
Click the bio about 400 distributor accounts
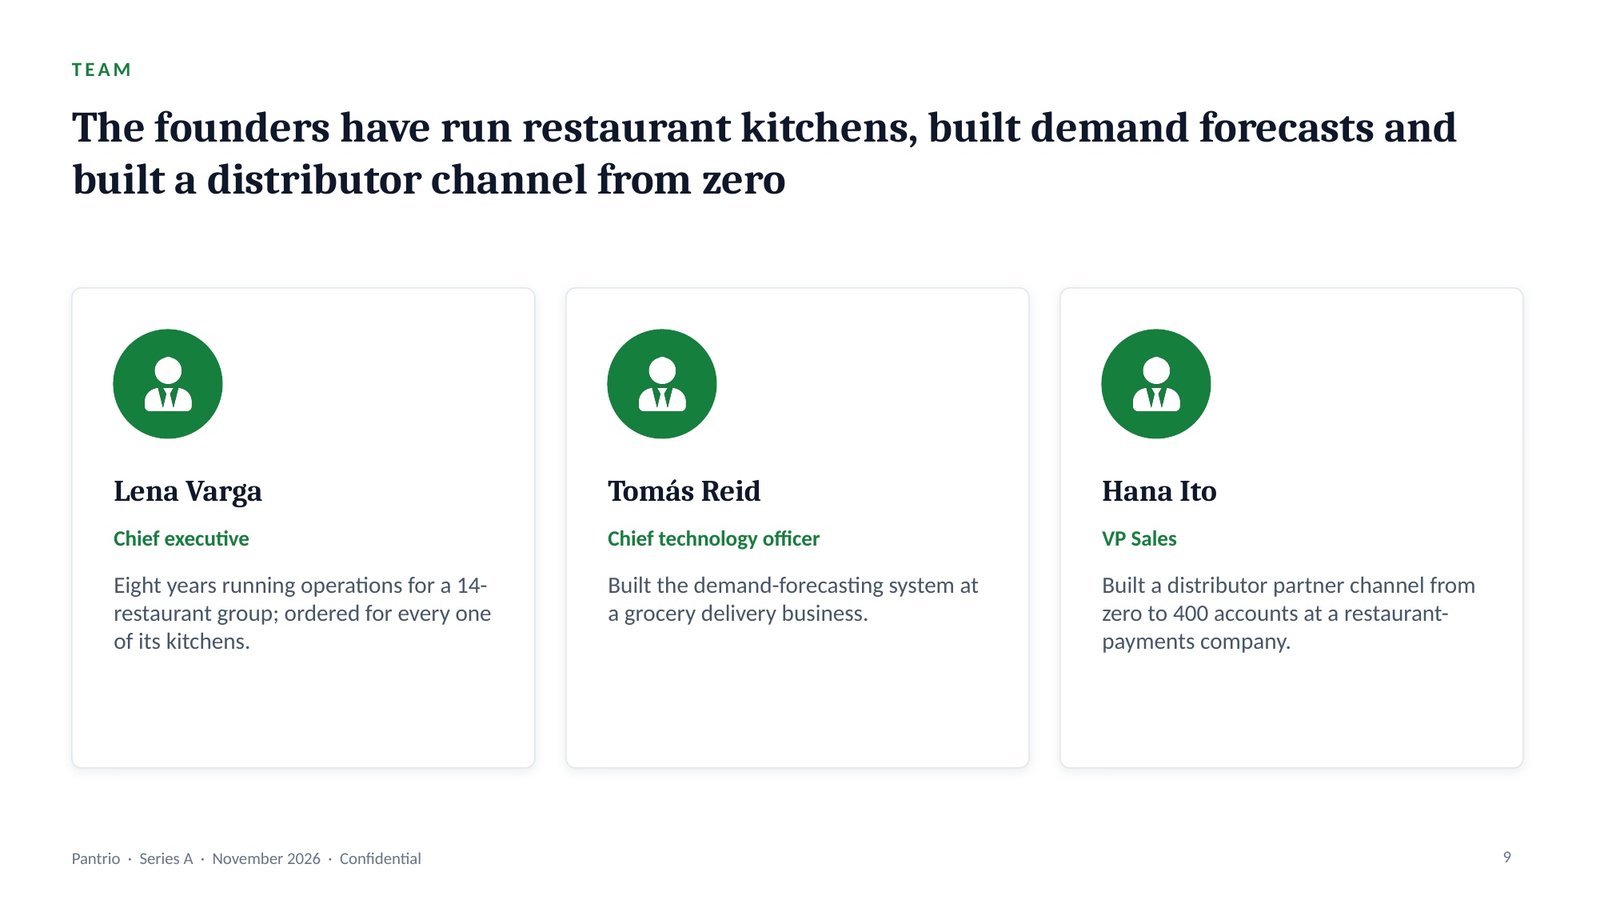pyautogui.click(x=1288, y=613)
